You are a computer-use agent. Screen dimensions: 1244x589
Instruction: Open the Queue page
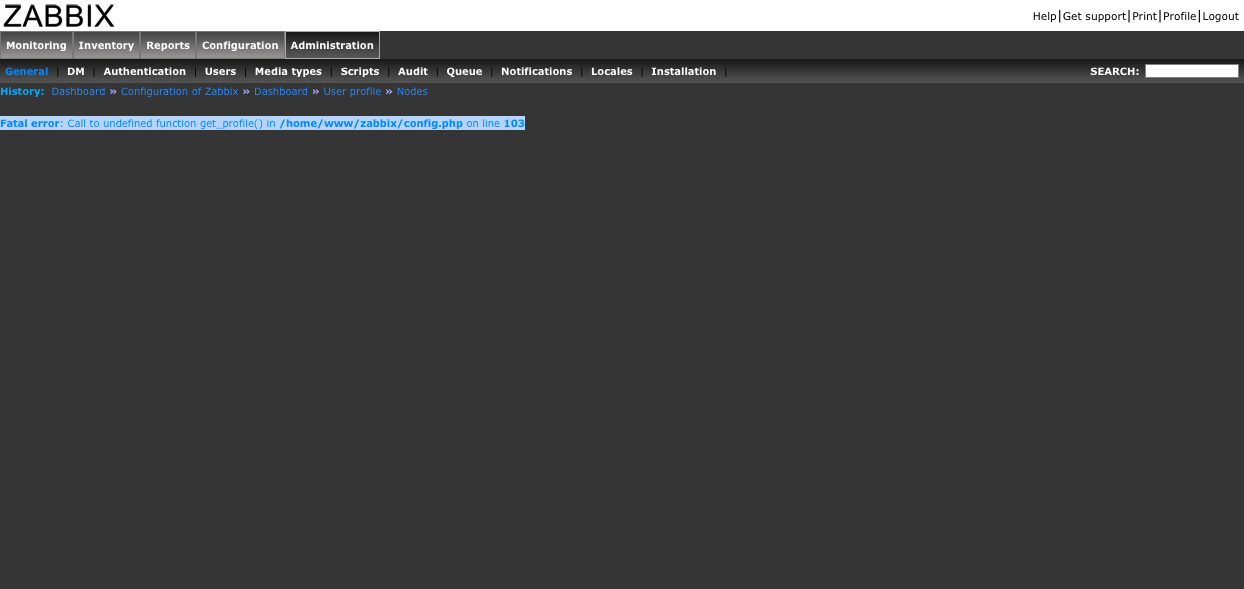[464, 72]
